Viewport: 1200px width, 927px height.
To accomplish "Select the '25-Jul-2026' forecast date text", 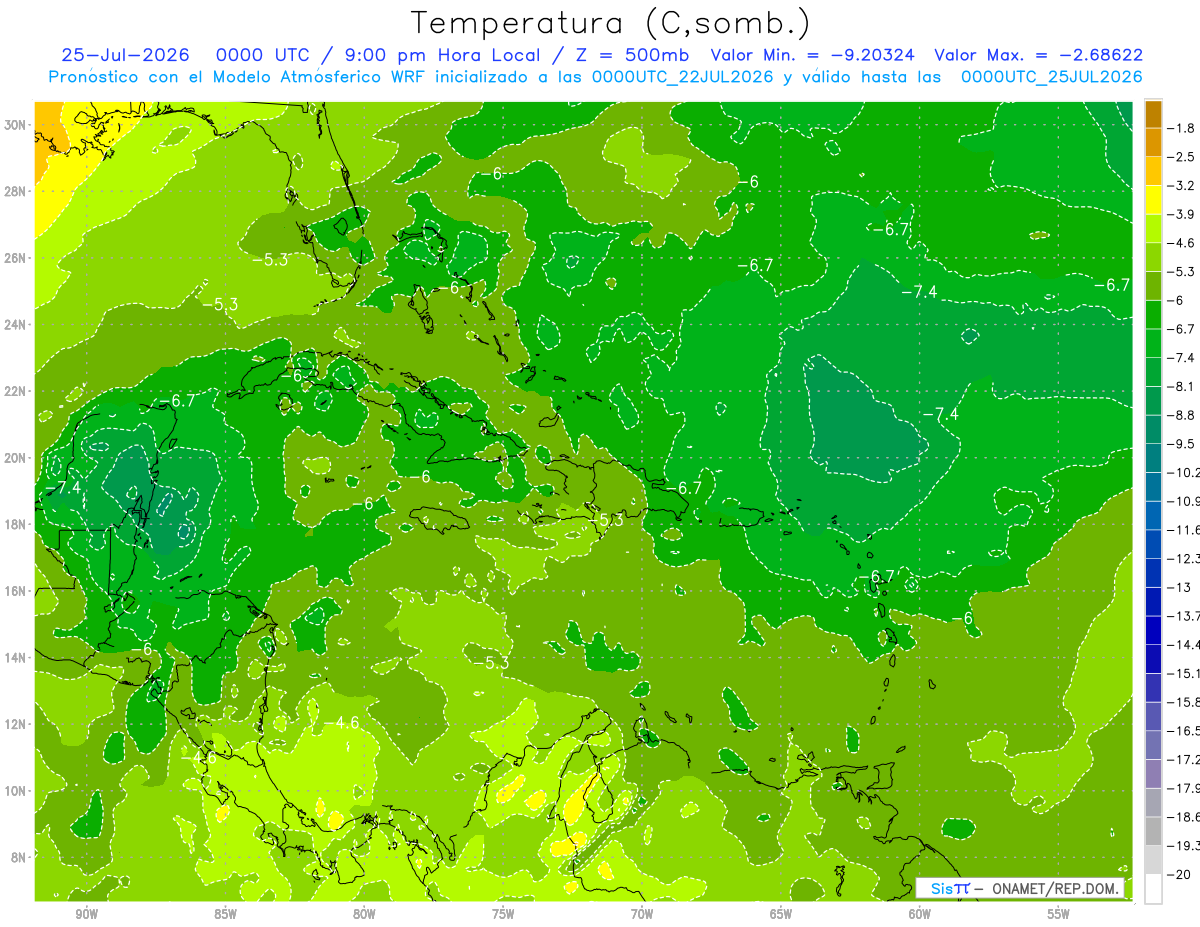I will click(125, 55).
